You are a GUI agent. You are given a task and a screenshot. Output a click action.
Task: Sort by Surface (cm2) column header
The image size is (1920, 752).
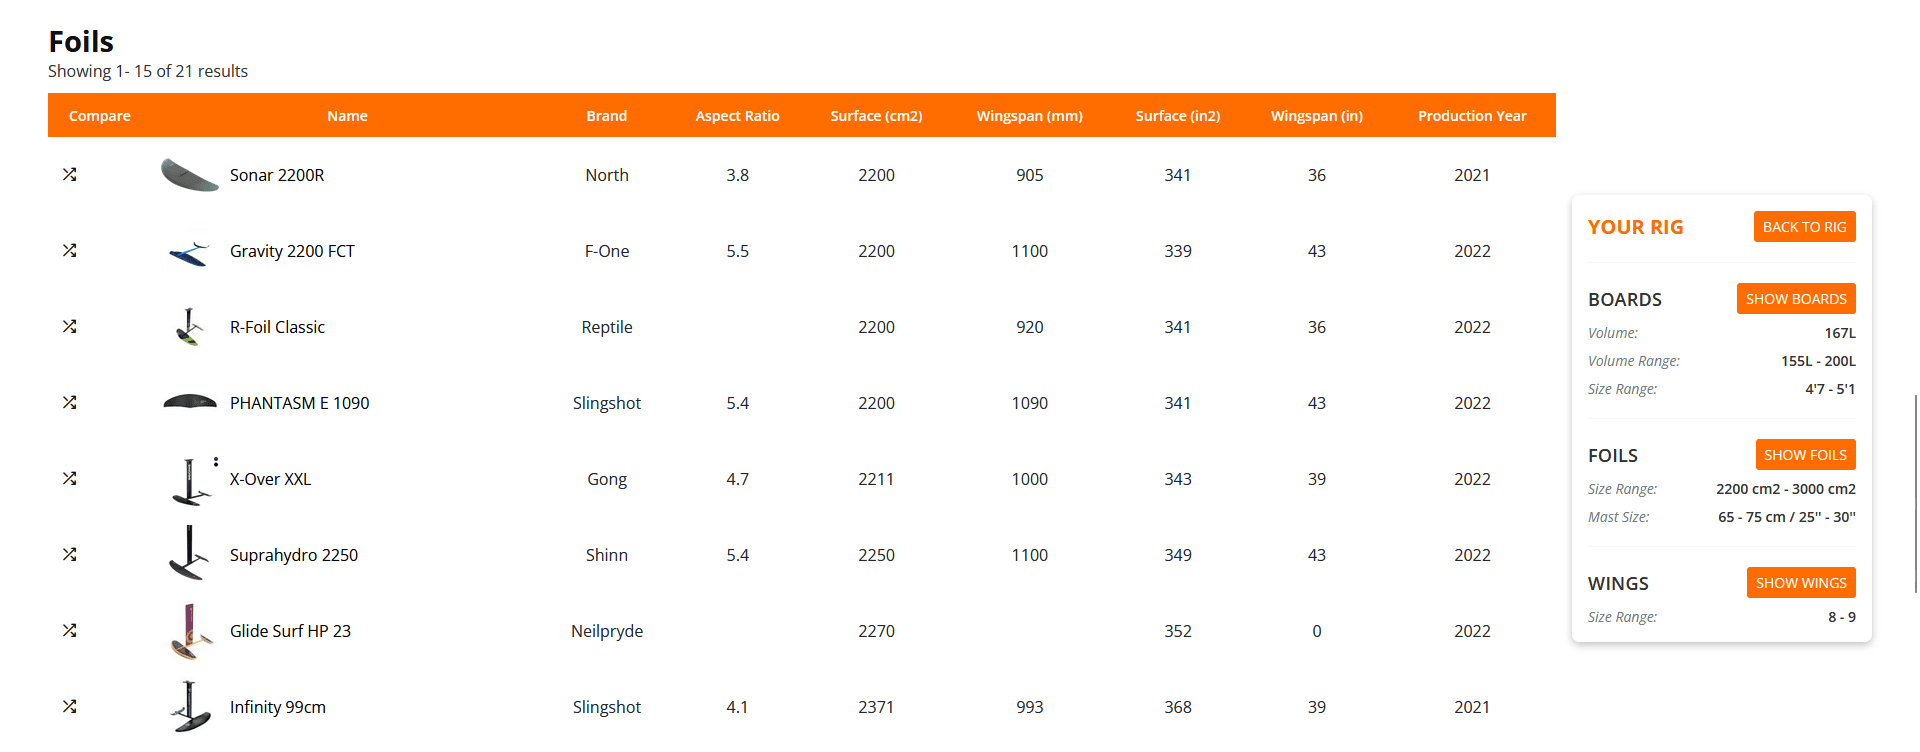876,116
